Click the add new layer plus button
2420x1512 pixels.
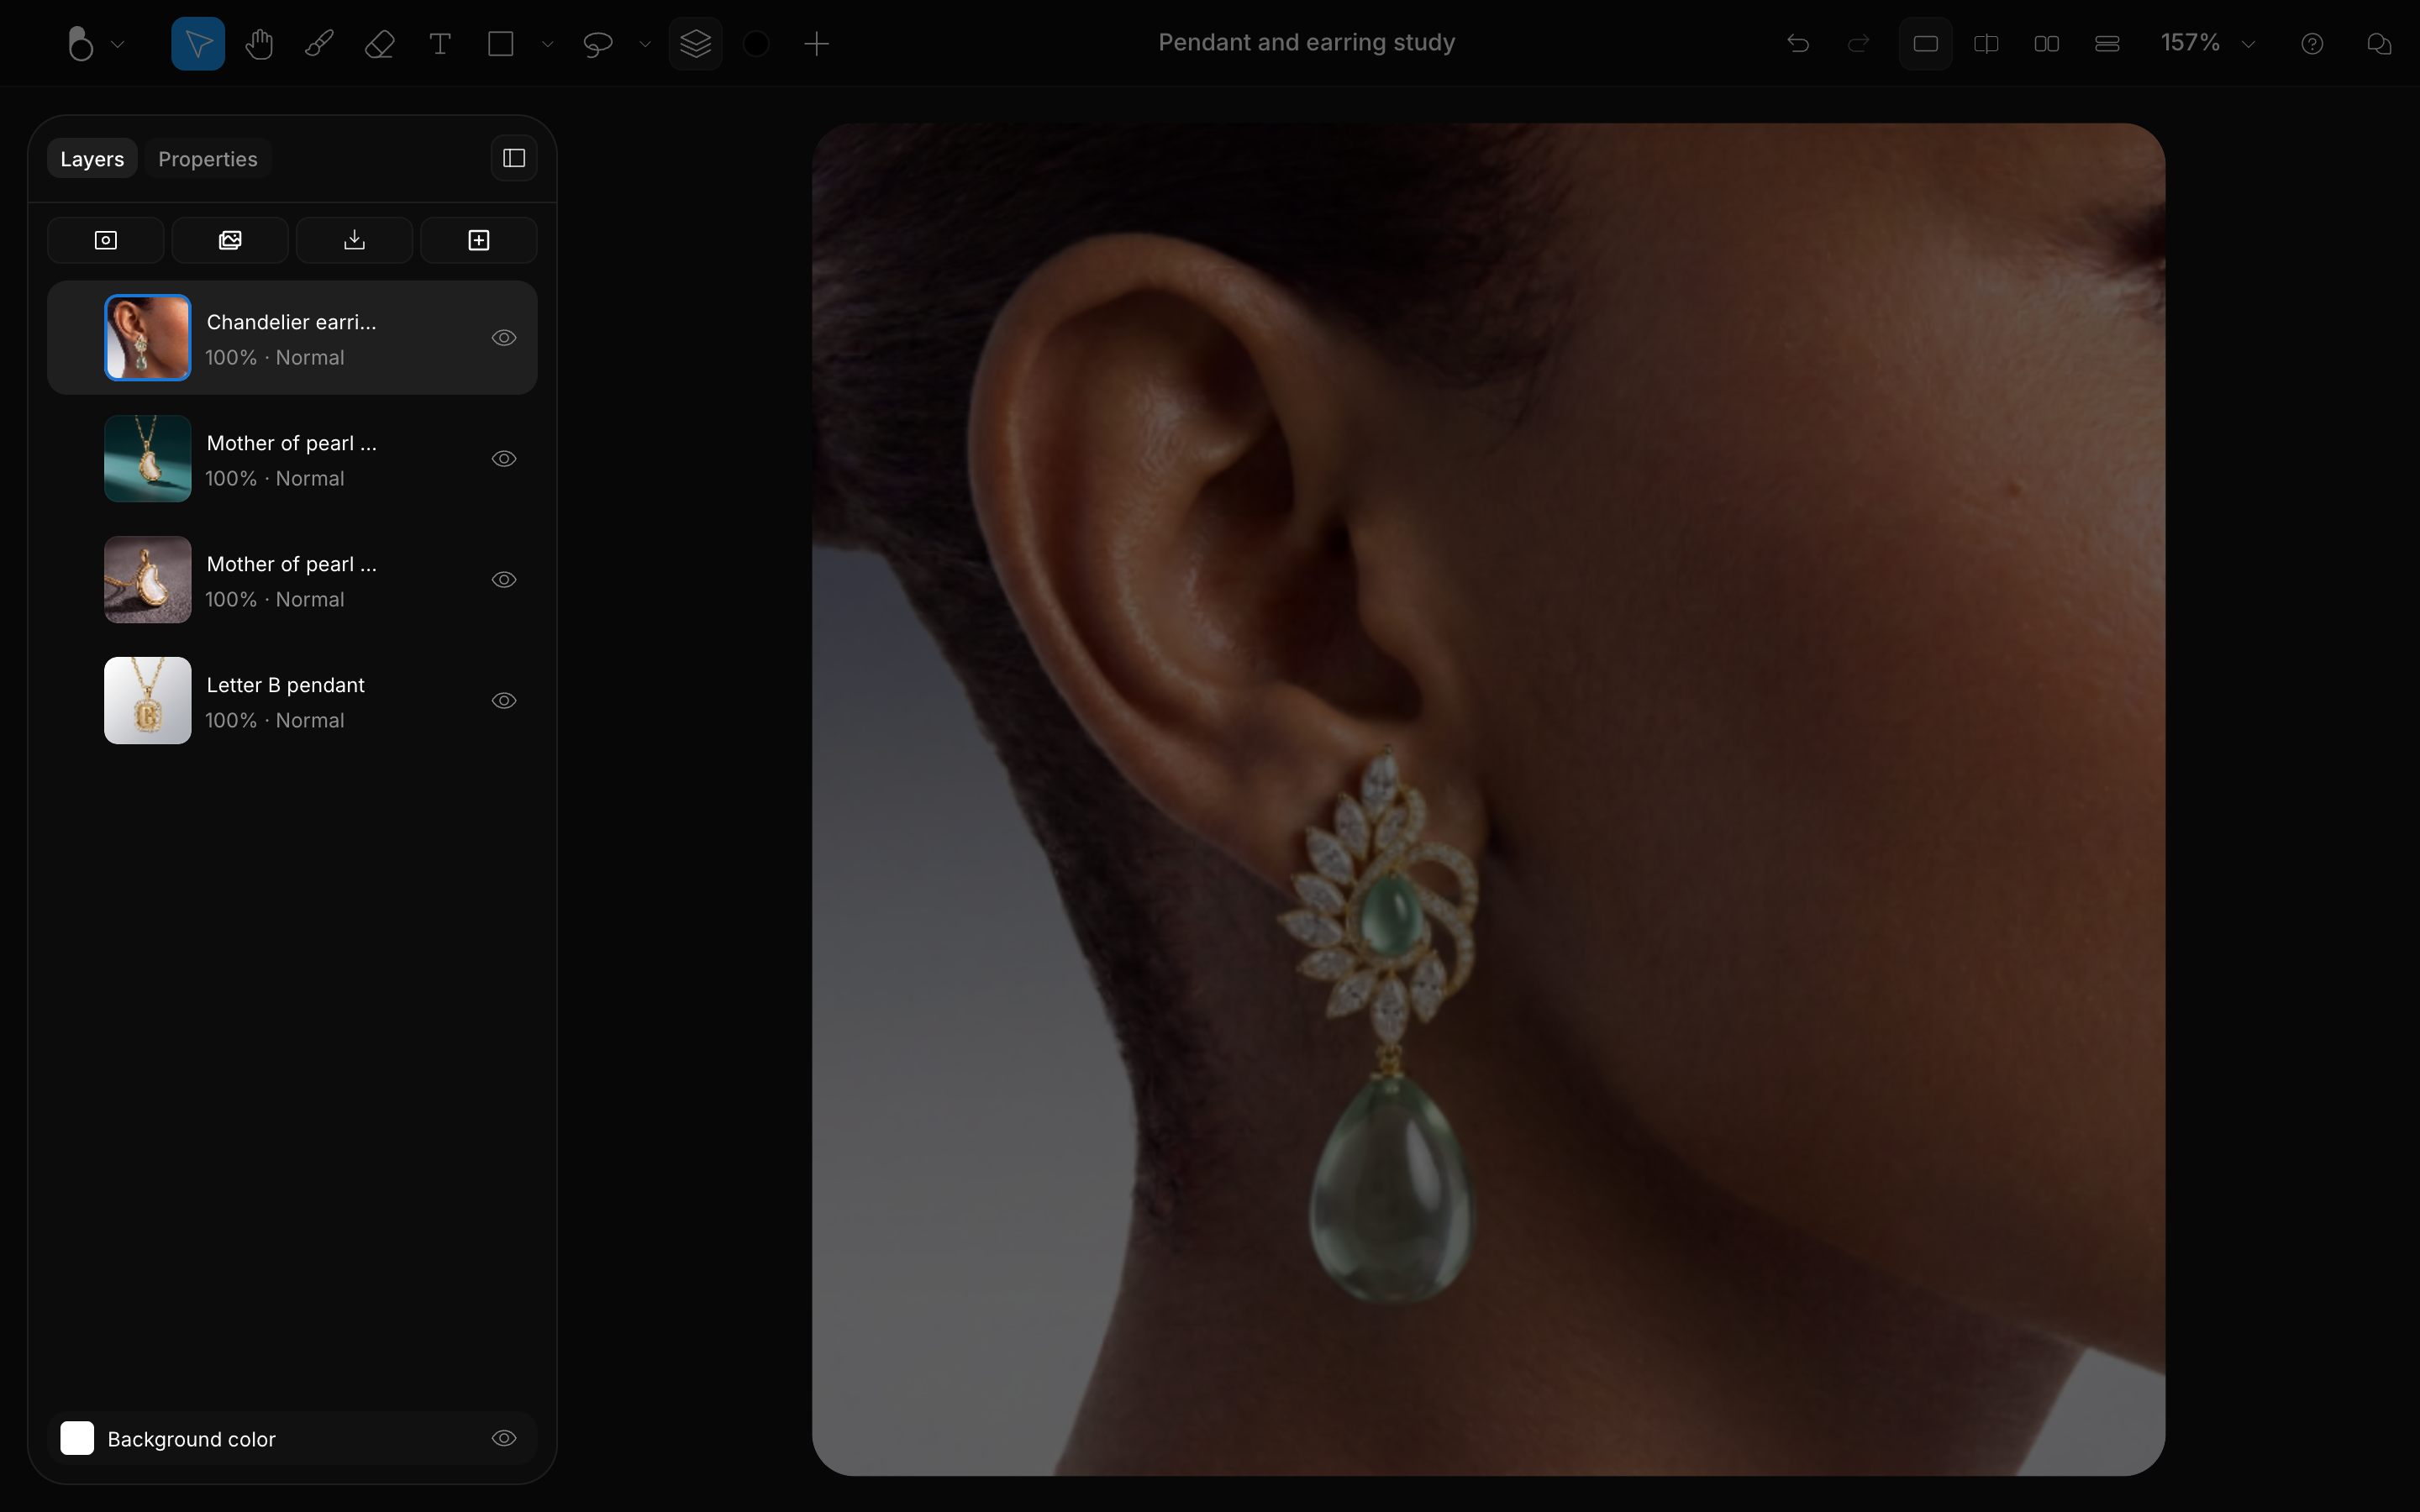pos(479,240)
